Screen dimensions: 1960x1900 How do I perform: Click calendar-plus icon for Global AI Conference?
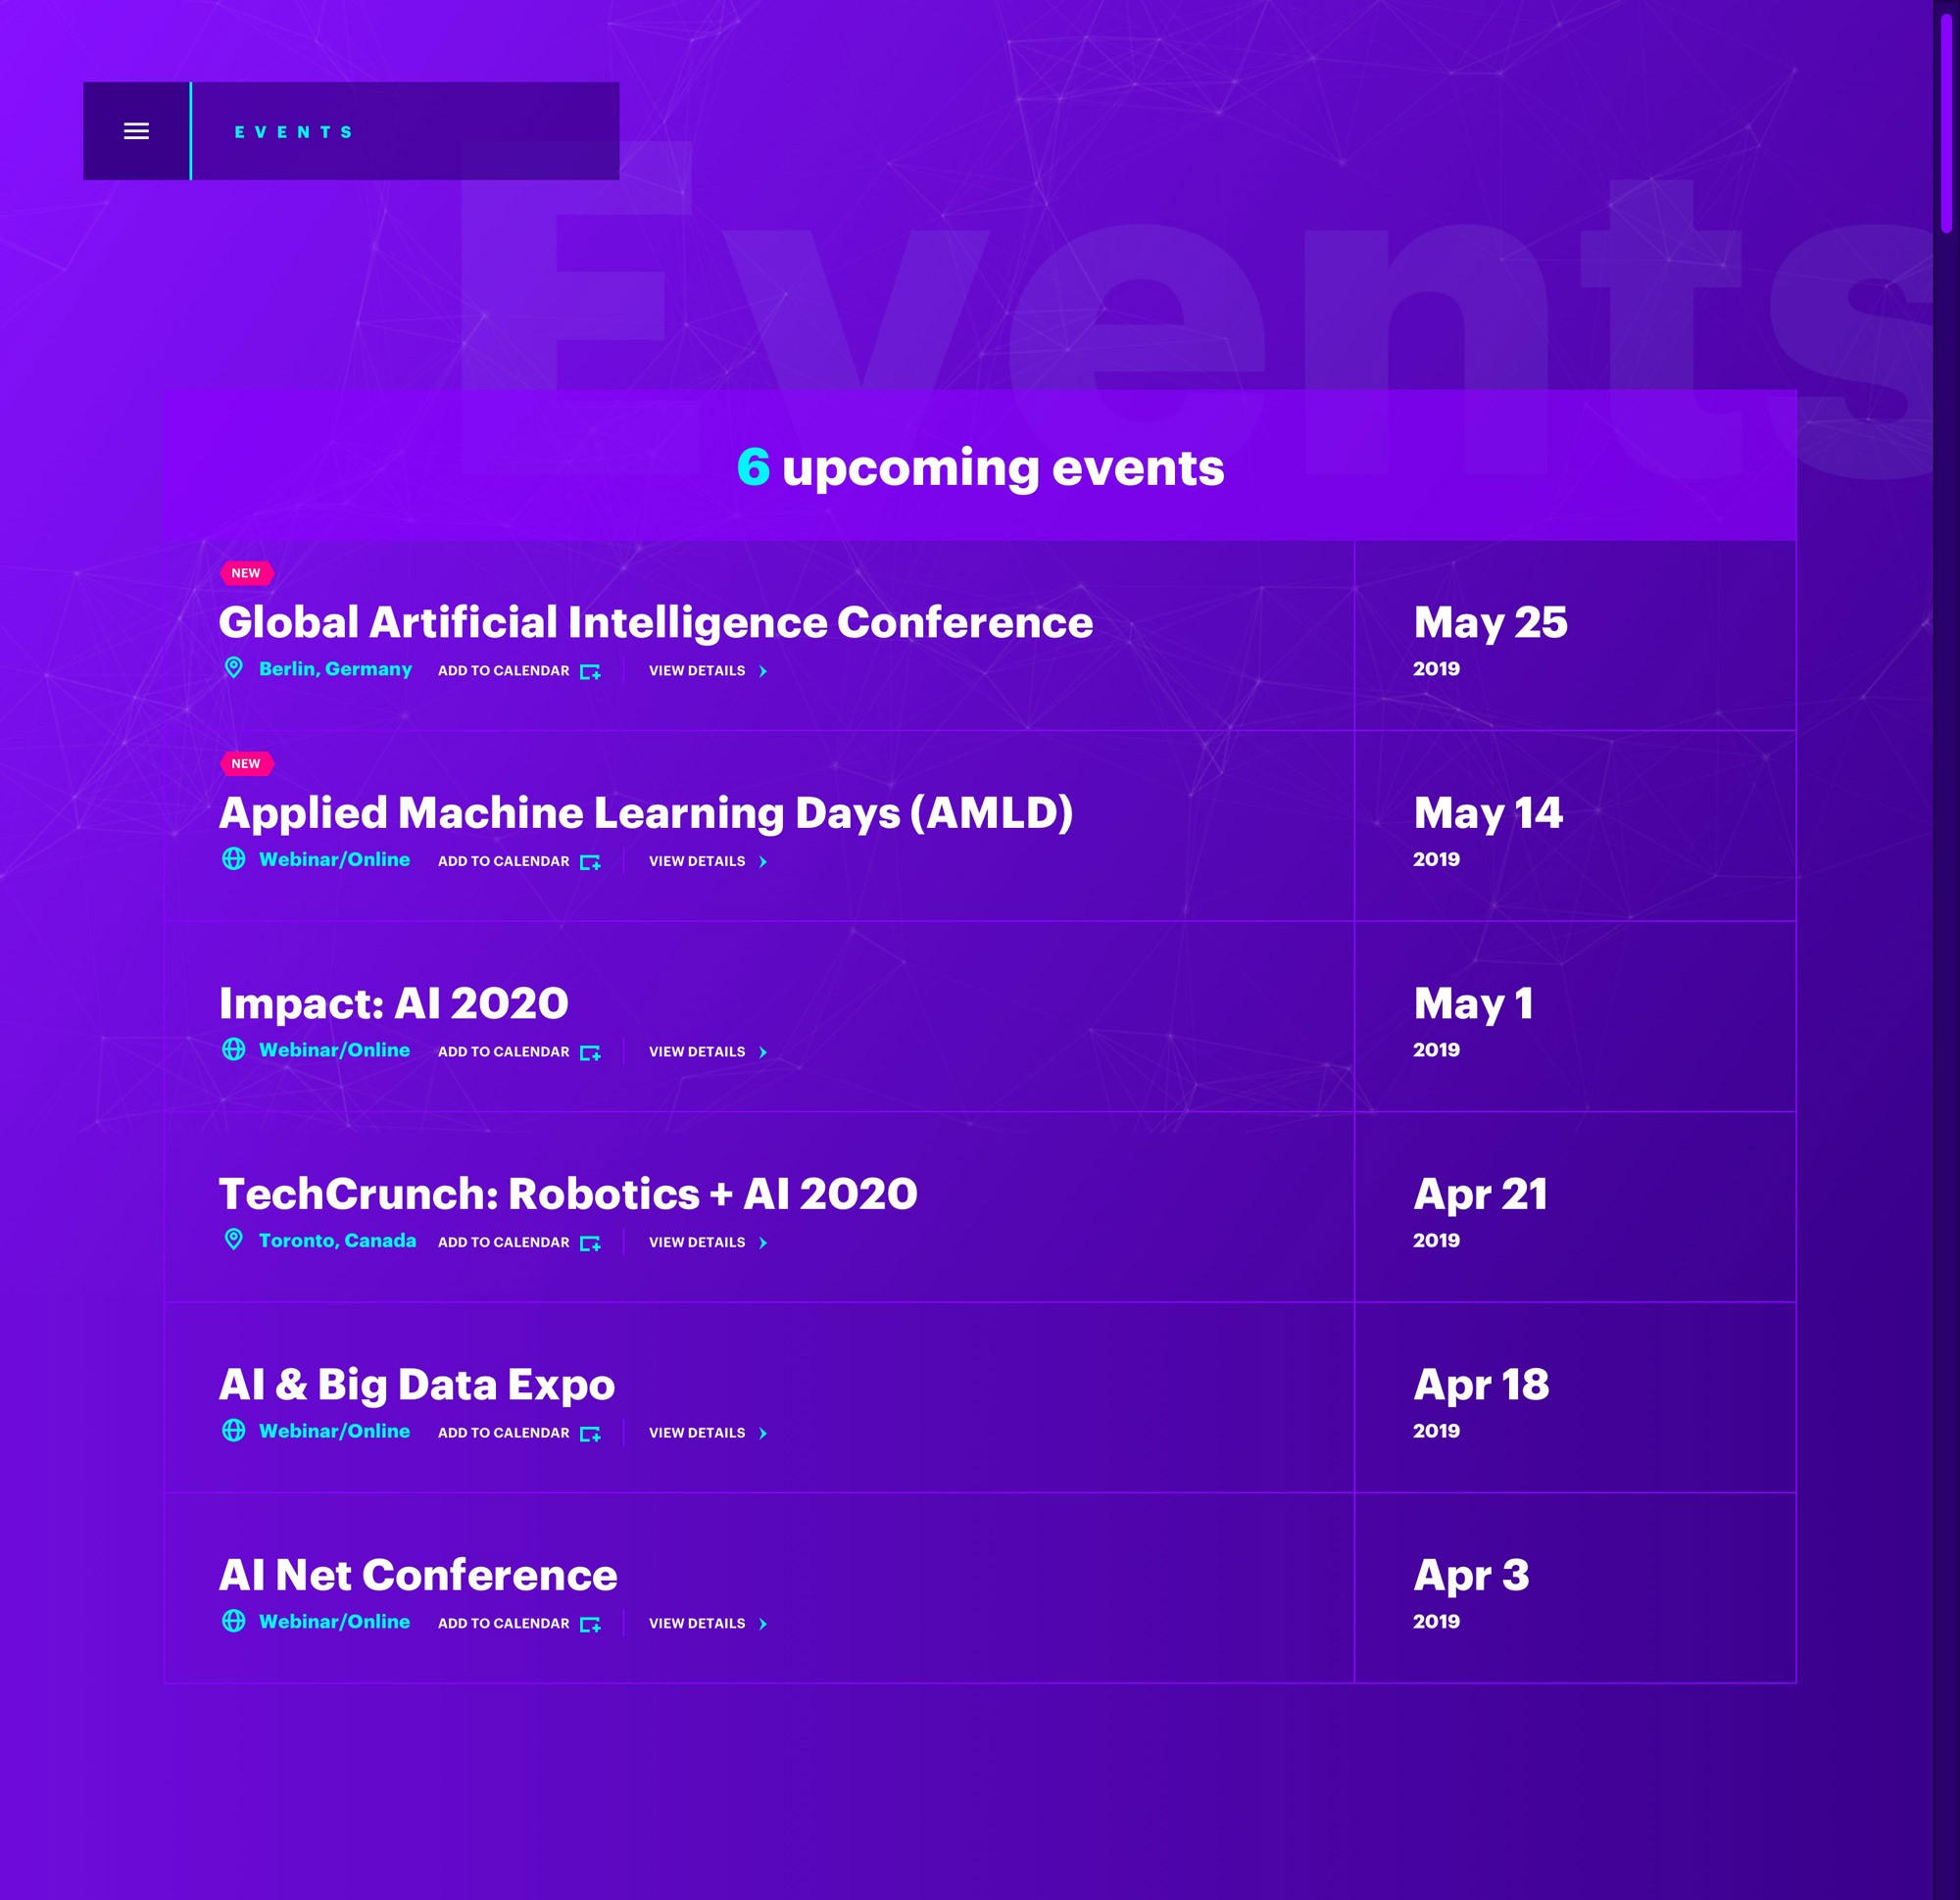[x=590, y=672]
